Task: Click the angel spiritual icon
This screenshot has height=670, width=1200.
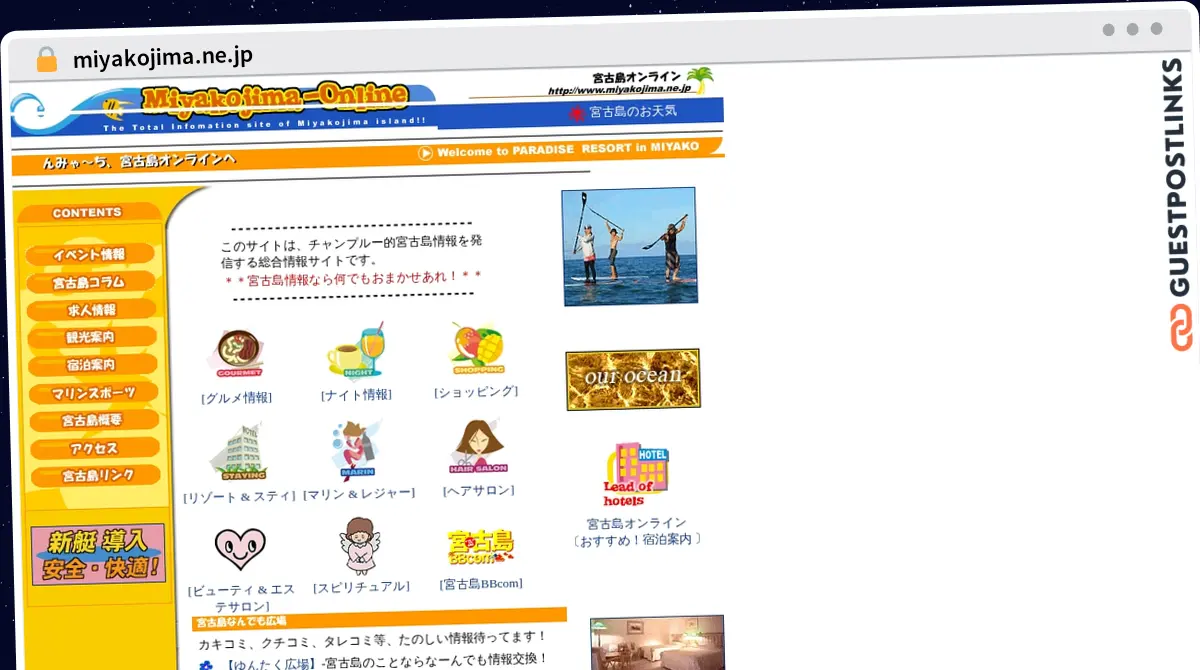Action: pyautogui.click(x=360, y=545)
